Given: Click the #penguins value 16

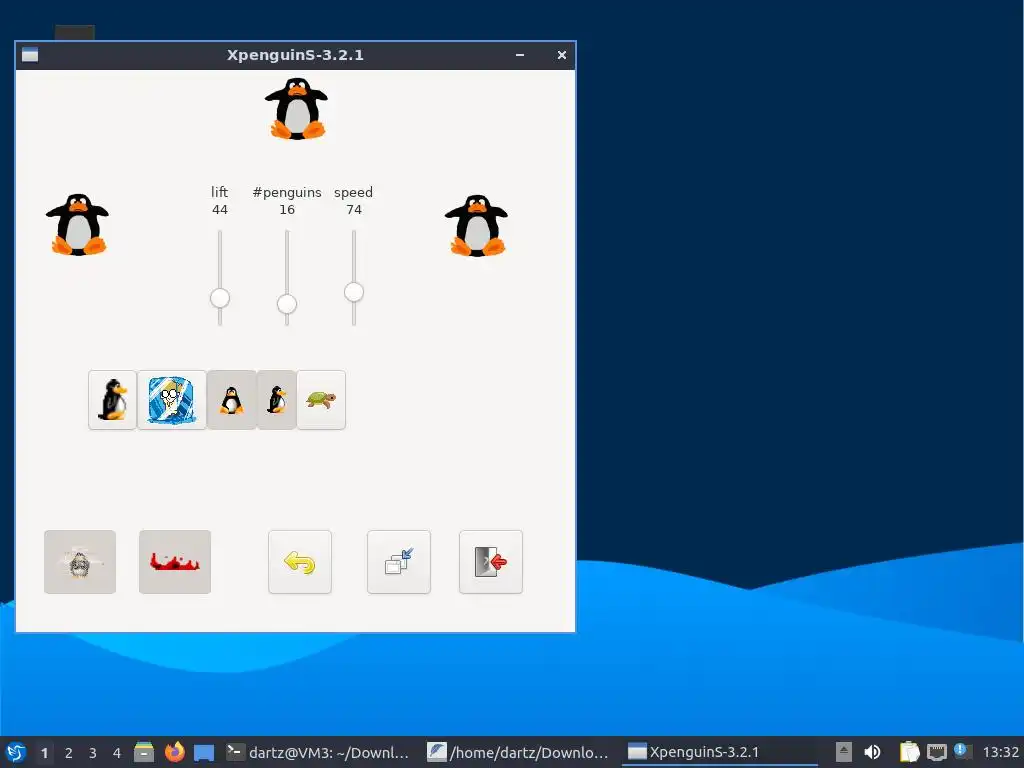Looking at the screenshot, I should [287, 210].
